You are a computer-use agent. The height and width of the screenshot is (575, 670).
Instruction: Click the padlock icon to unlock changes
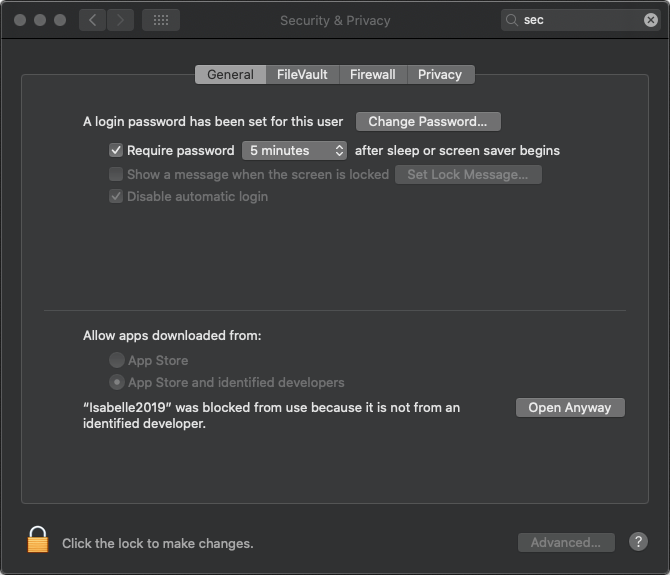coord(38,540)
